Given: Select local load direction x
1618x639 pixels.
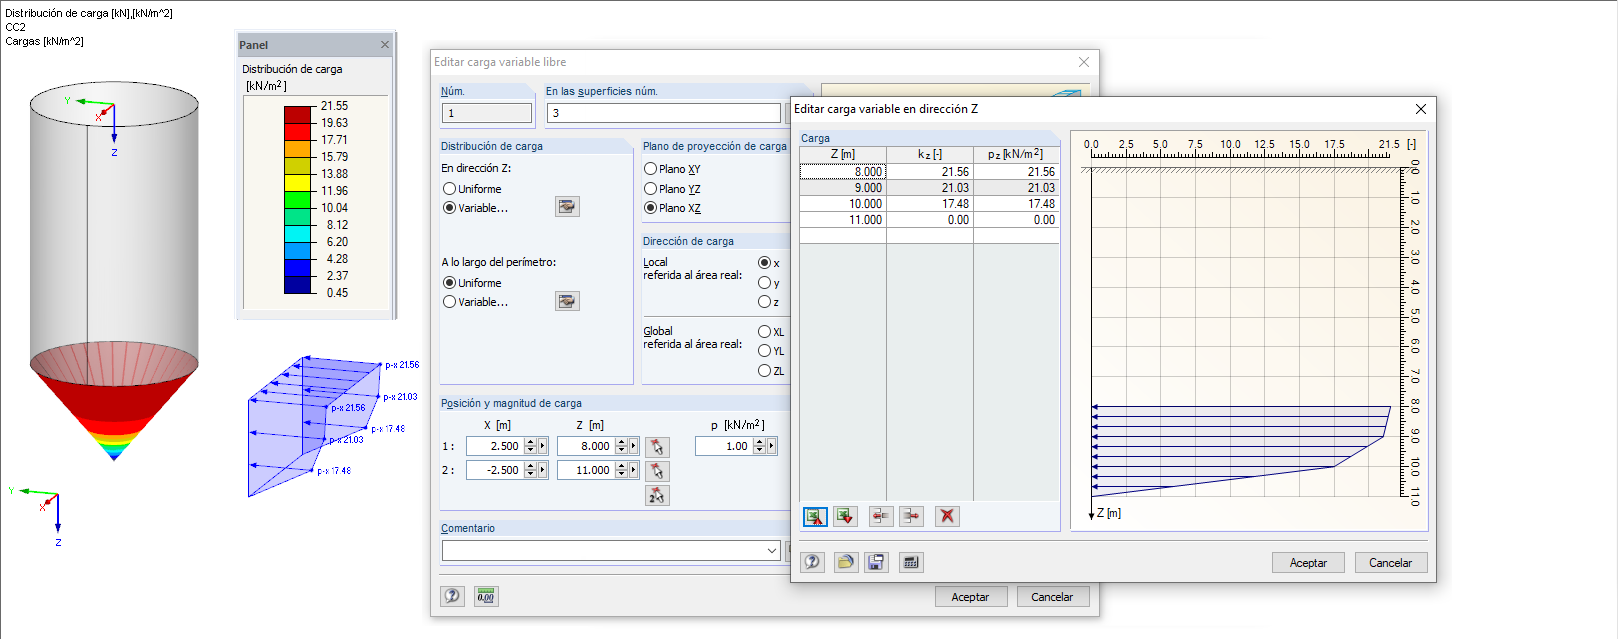Looking at the screenshot, I should (x=764, y=263).
